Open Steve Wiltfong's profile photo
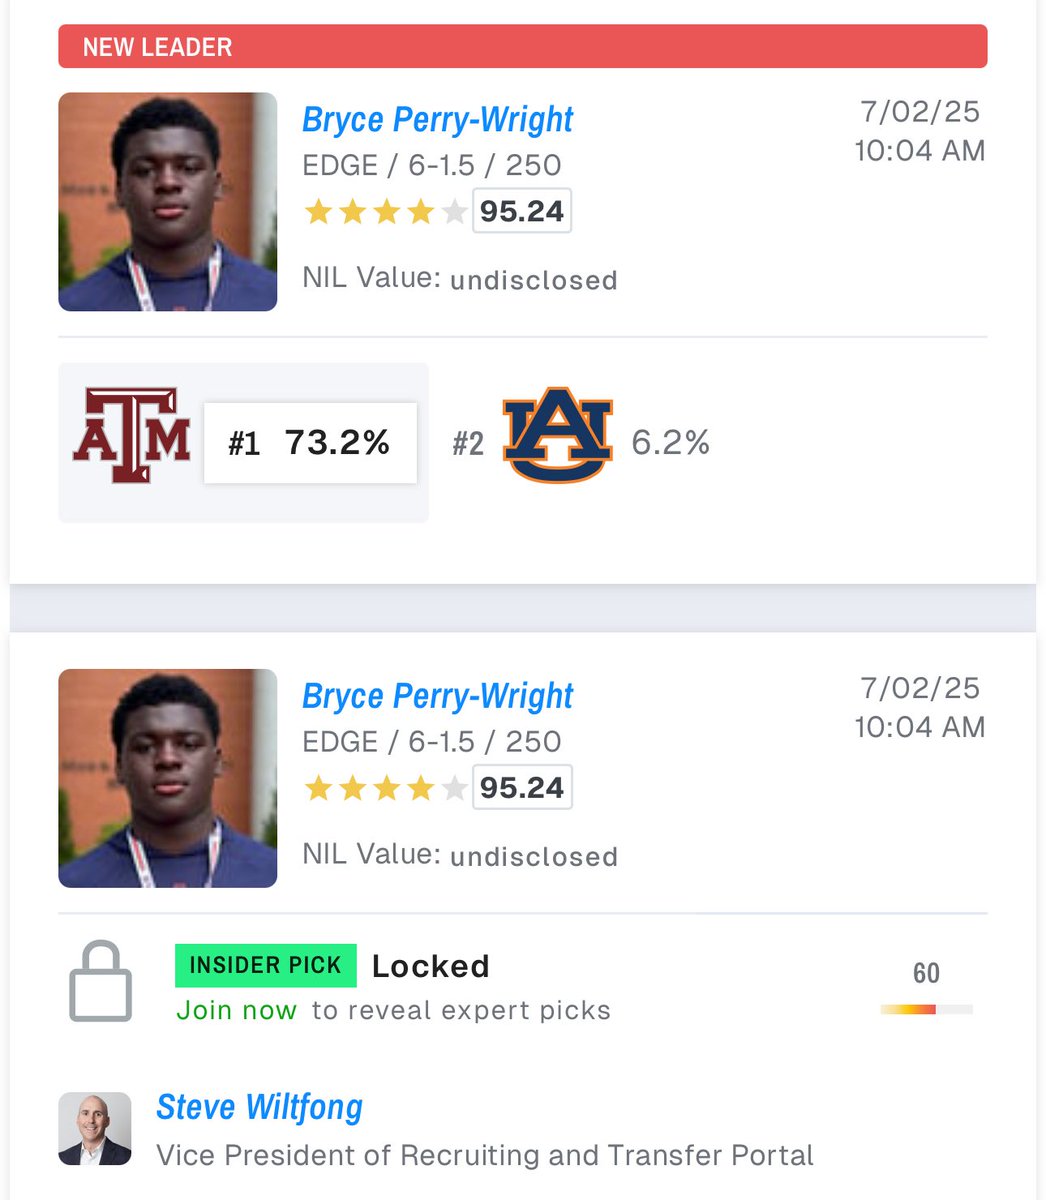 95,1129
